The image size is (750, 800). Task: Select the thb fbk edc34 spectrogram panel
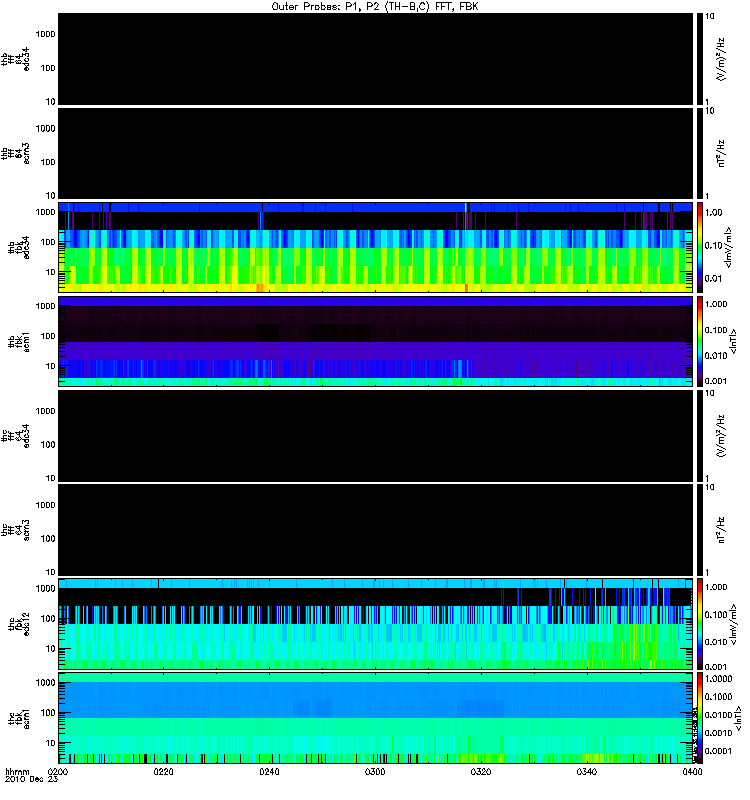376,247
